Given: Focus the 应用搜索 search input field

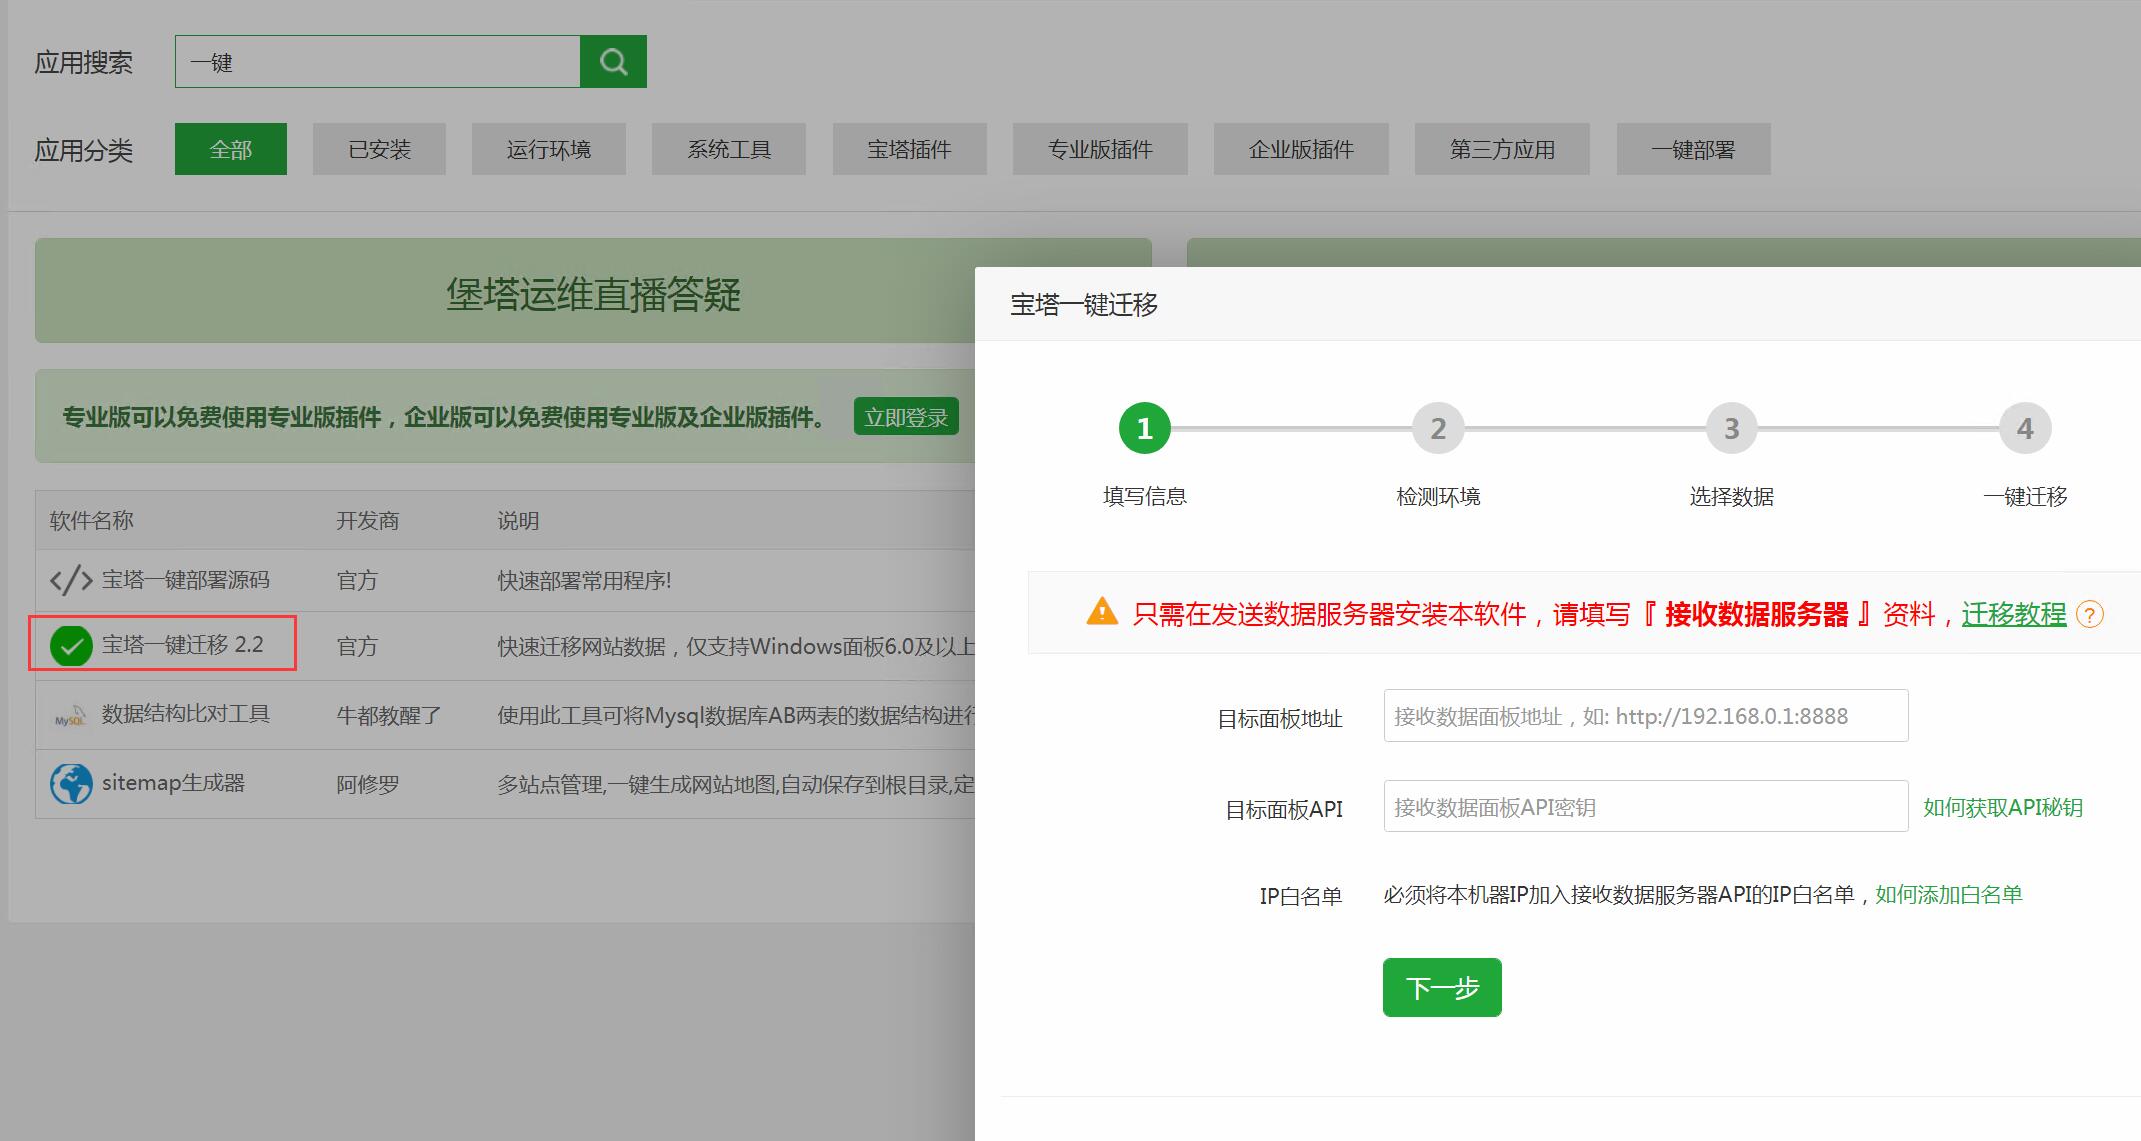Looking at the screenshot, I should (378, 62).
